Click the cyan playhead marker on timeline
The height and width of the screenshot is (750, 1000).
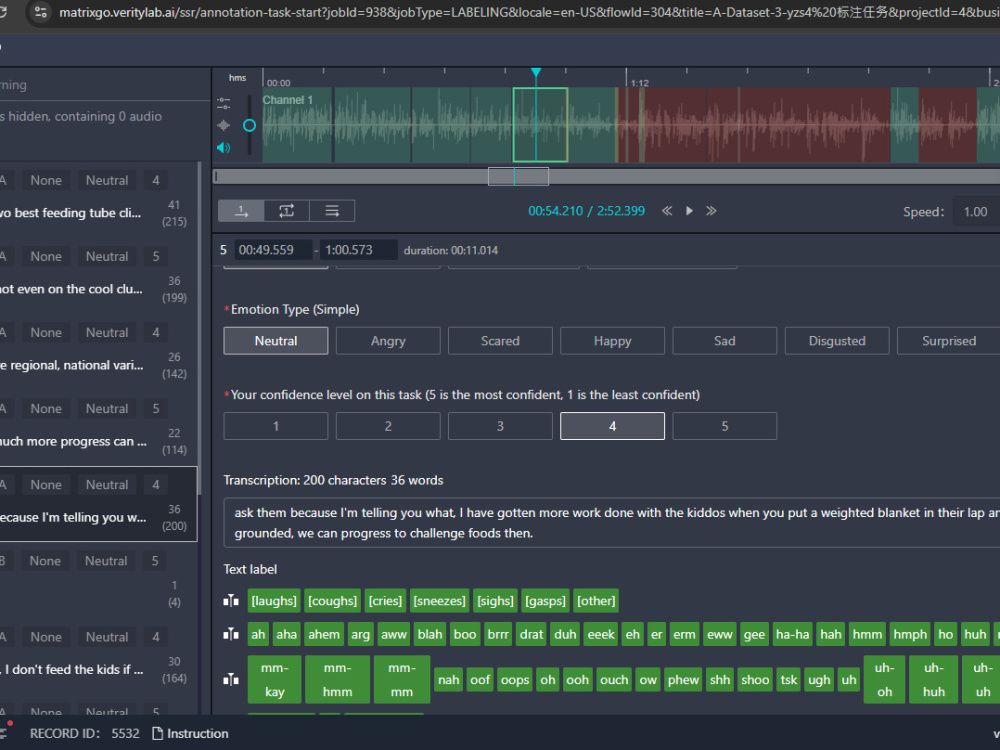(536, 73)
